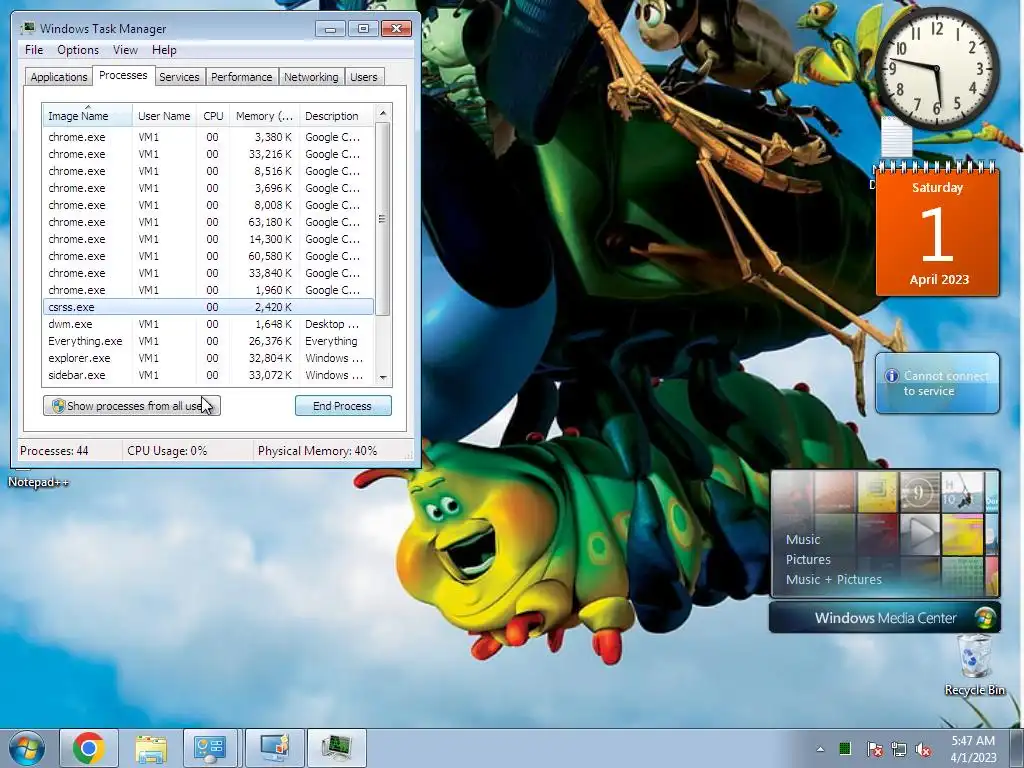1024x768 pixels.
Task: Switch to the Networking tab
Action: click(311, 77)
